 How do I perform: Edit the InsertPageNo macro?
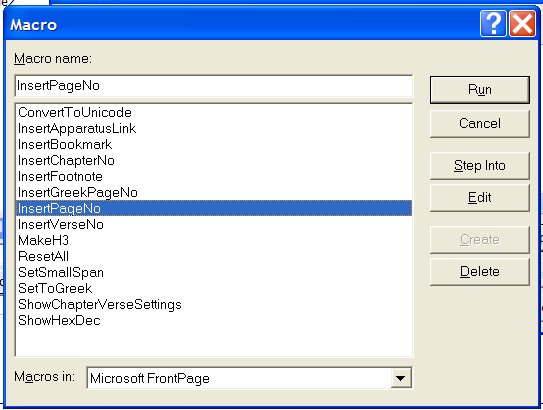tap(480, 198)
